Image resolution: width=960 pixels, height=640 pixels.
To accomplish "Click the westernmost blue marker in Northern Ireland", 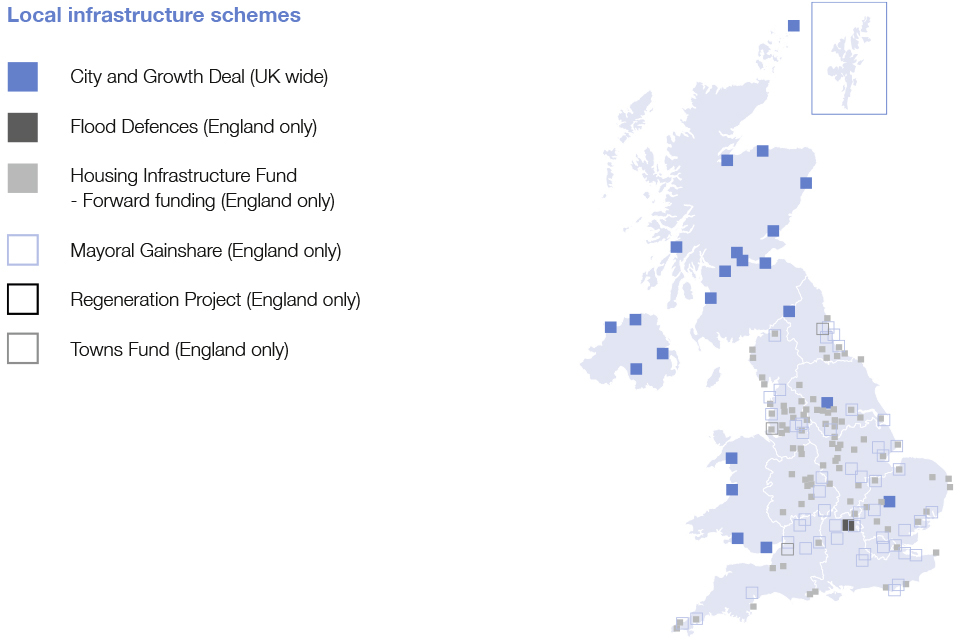I will tap(611, 327).
